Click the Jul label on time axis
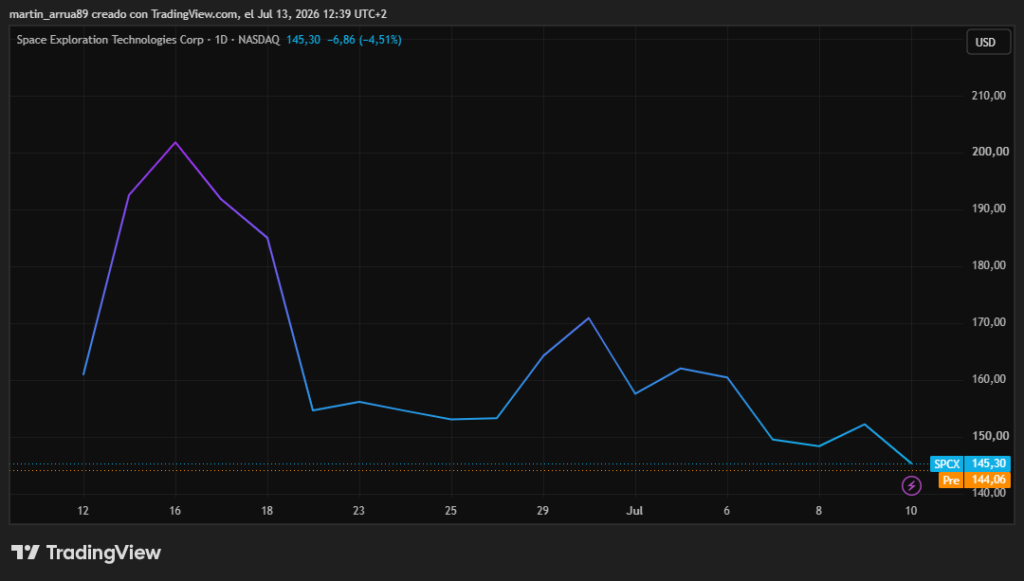1024x581 pixels. coord(635,510)
